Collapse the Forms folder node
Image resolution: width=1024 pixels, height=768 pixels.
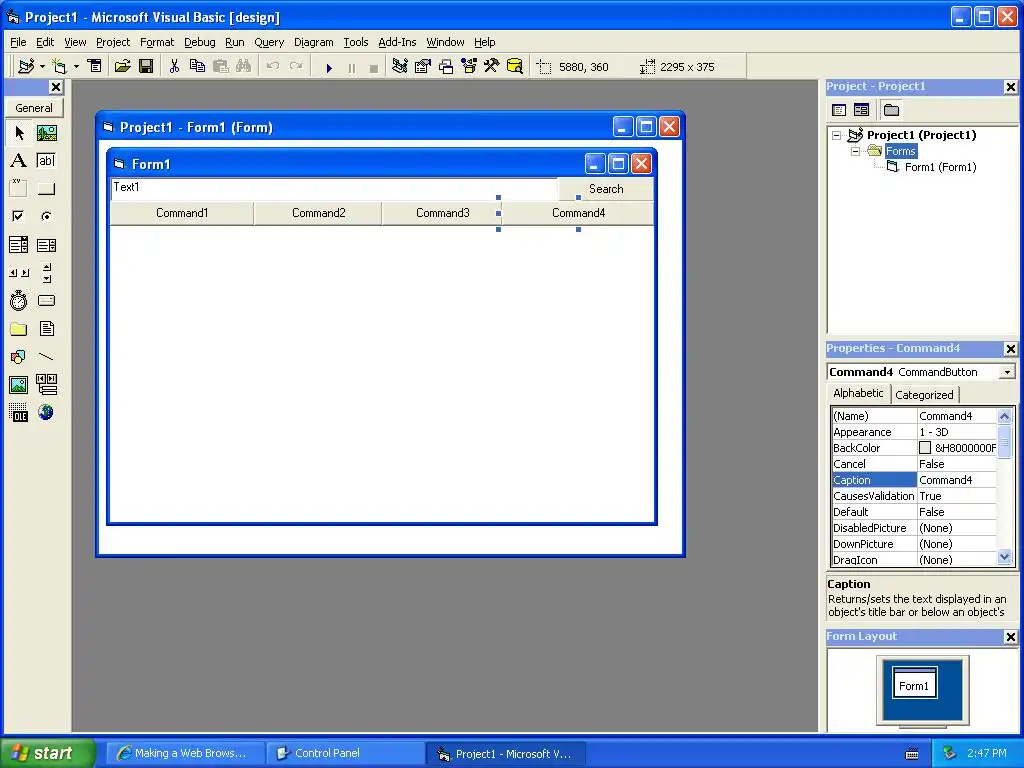pyautogui.click(x=856, y=152)
